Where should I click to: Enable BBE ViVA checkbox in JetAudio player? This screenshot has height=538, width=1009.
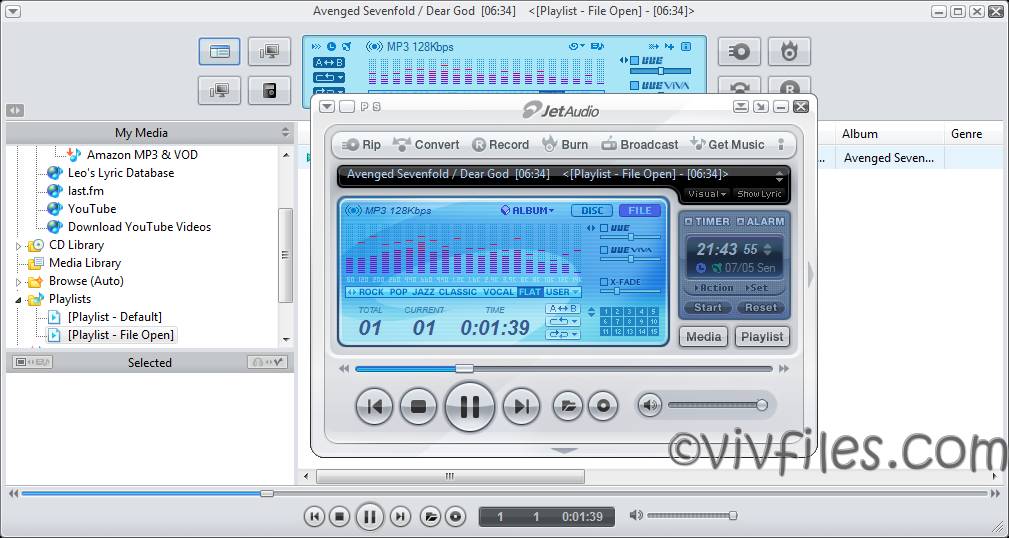pyautogui.click(x=604, y=250)
